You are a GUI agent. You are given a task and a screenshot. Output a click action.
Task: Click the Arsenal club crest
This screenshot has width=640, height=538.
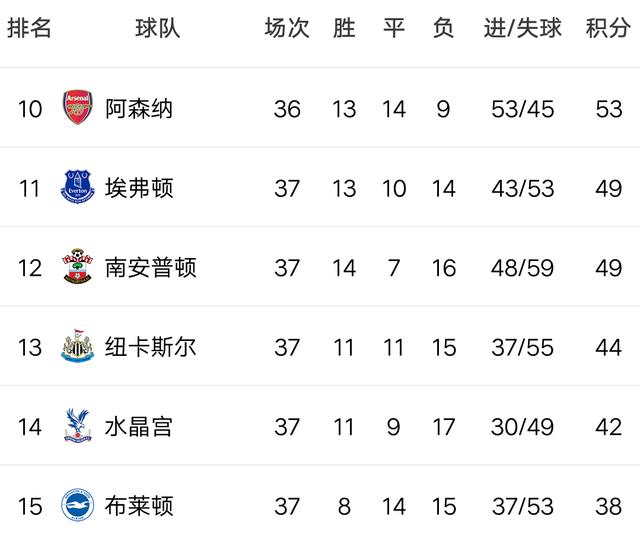pyautogui.click(x=78, y=107)
